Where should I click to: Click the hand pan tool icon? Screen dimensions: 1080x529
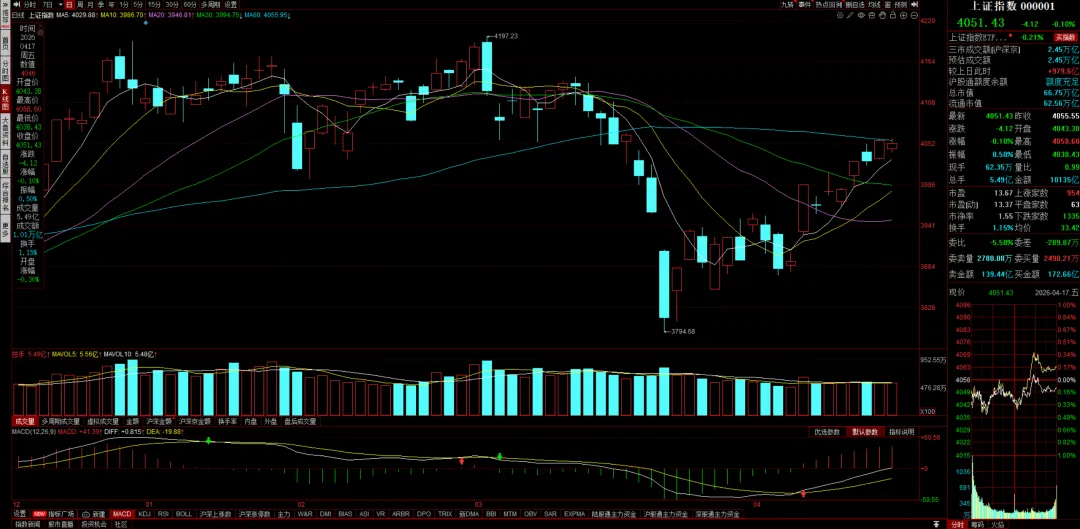click(882, 15)
